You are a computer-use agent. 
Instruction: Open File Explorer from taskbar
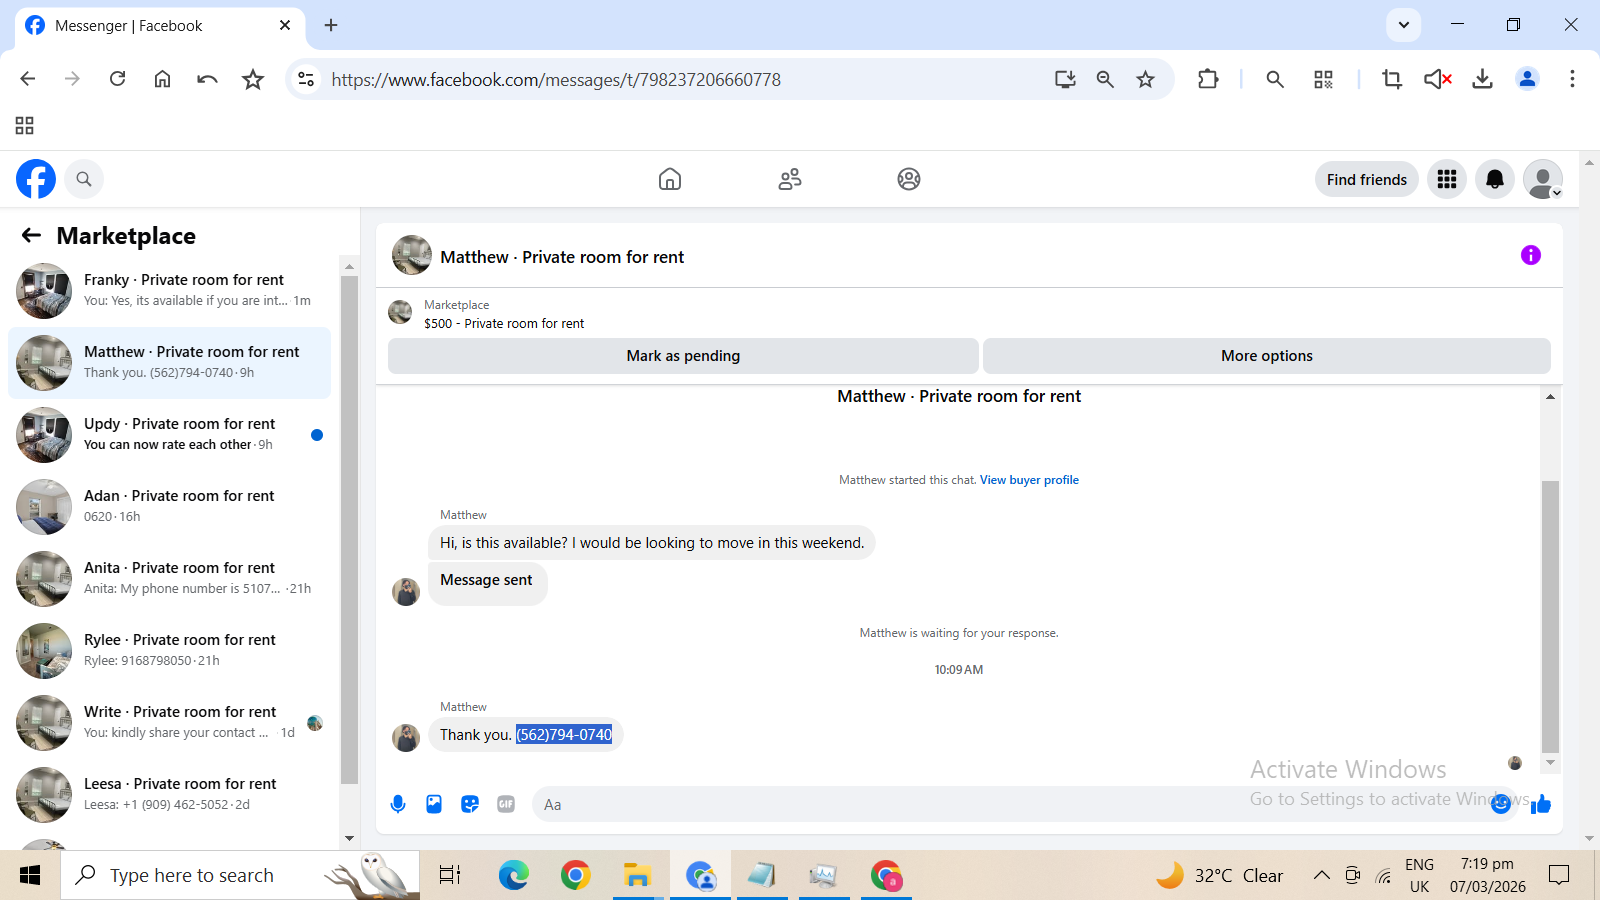click(x=637, y=875)
